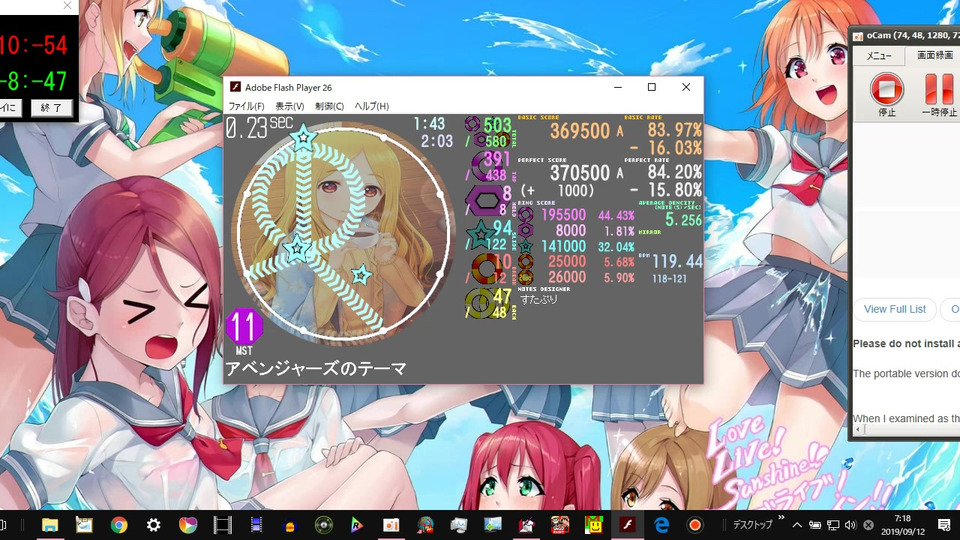This screenshot has width=960, height=540.
Task: Click the perfect score 370500 value
Action: (579, 173)
